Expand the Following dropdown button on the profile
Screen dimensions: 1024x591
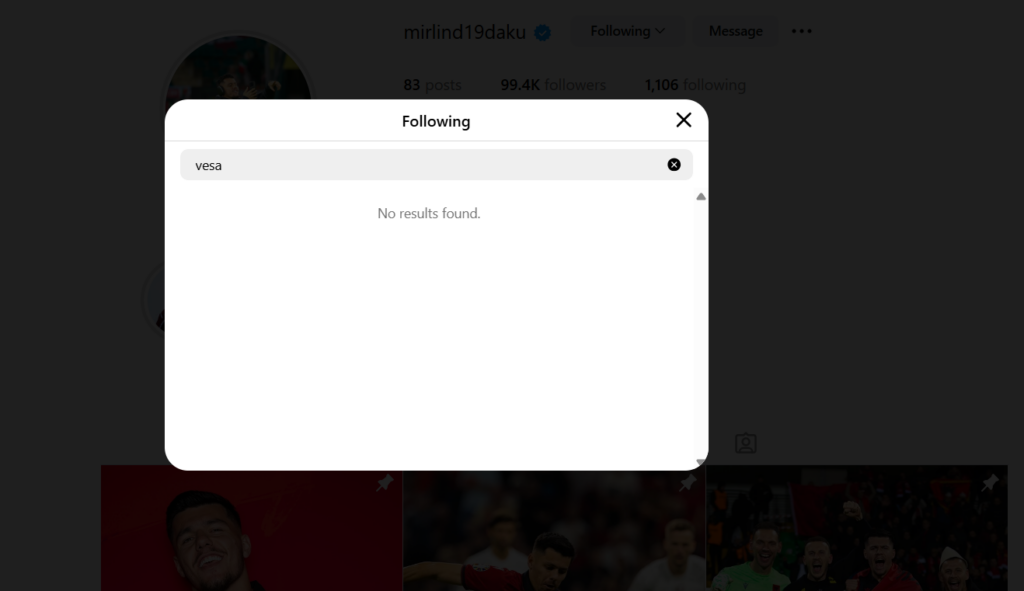click(627, 32)
